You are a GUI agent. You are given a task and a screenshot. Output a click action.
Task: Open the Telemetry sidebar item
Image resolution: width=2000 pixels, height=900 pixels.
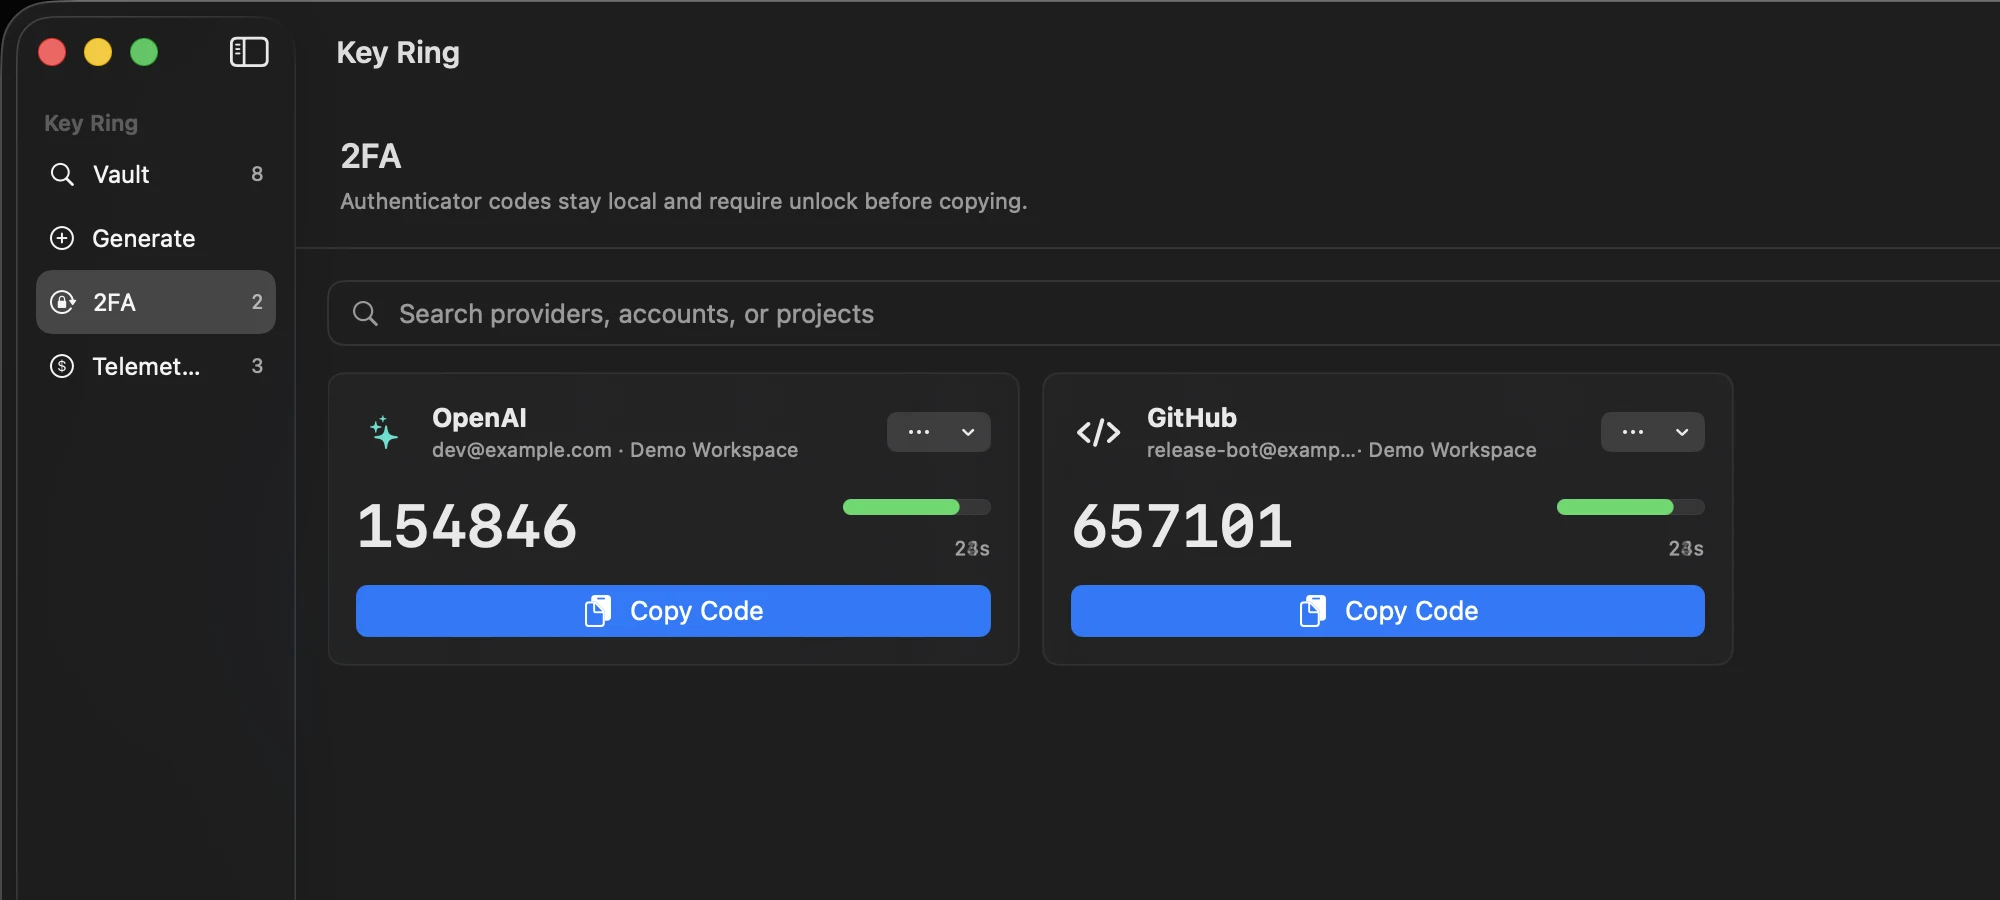(156, 366)
